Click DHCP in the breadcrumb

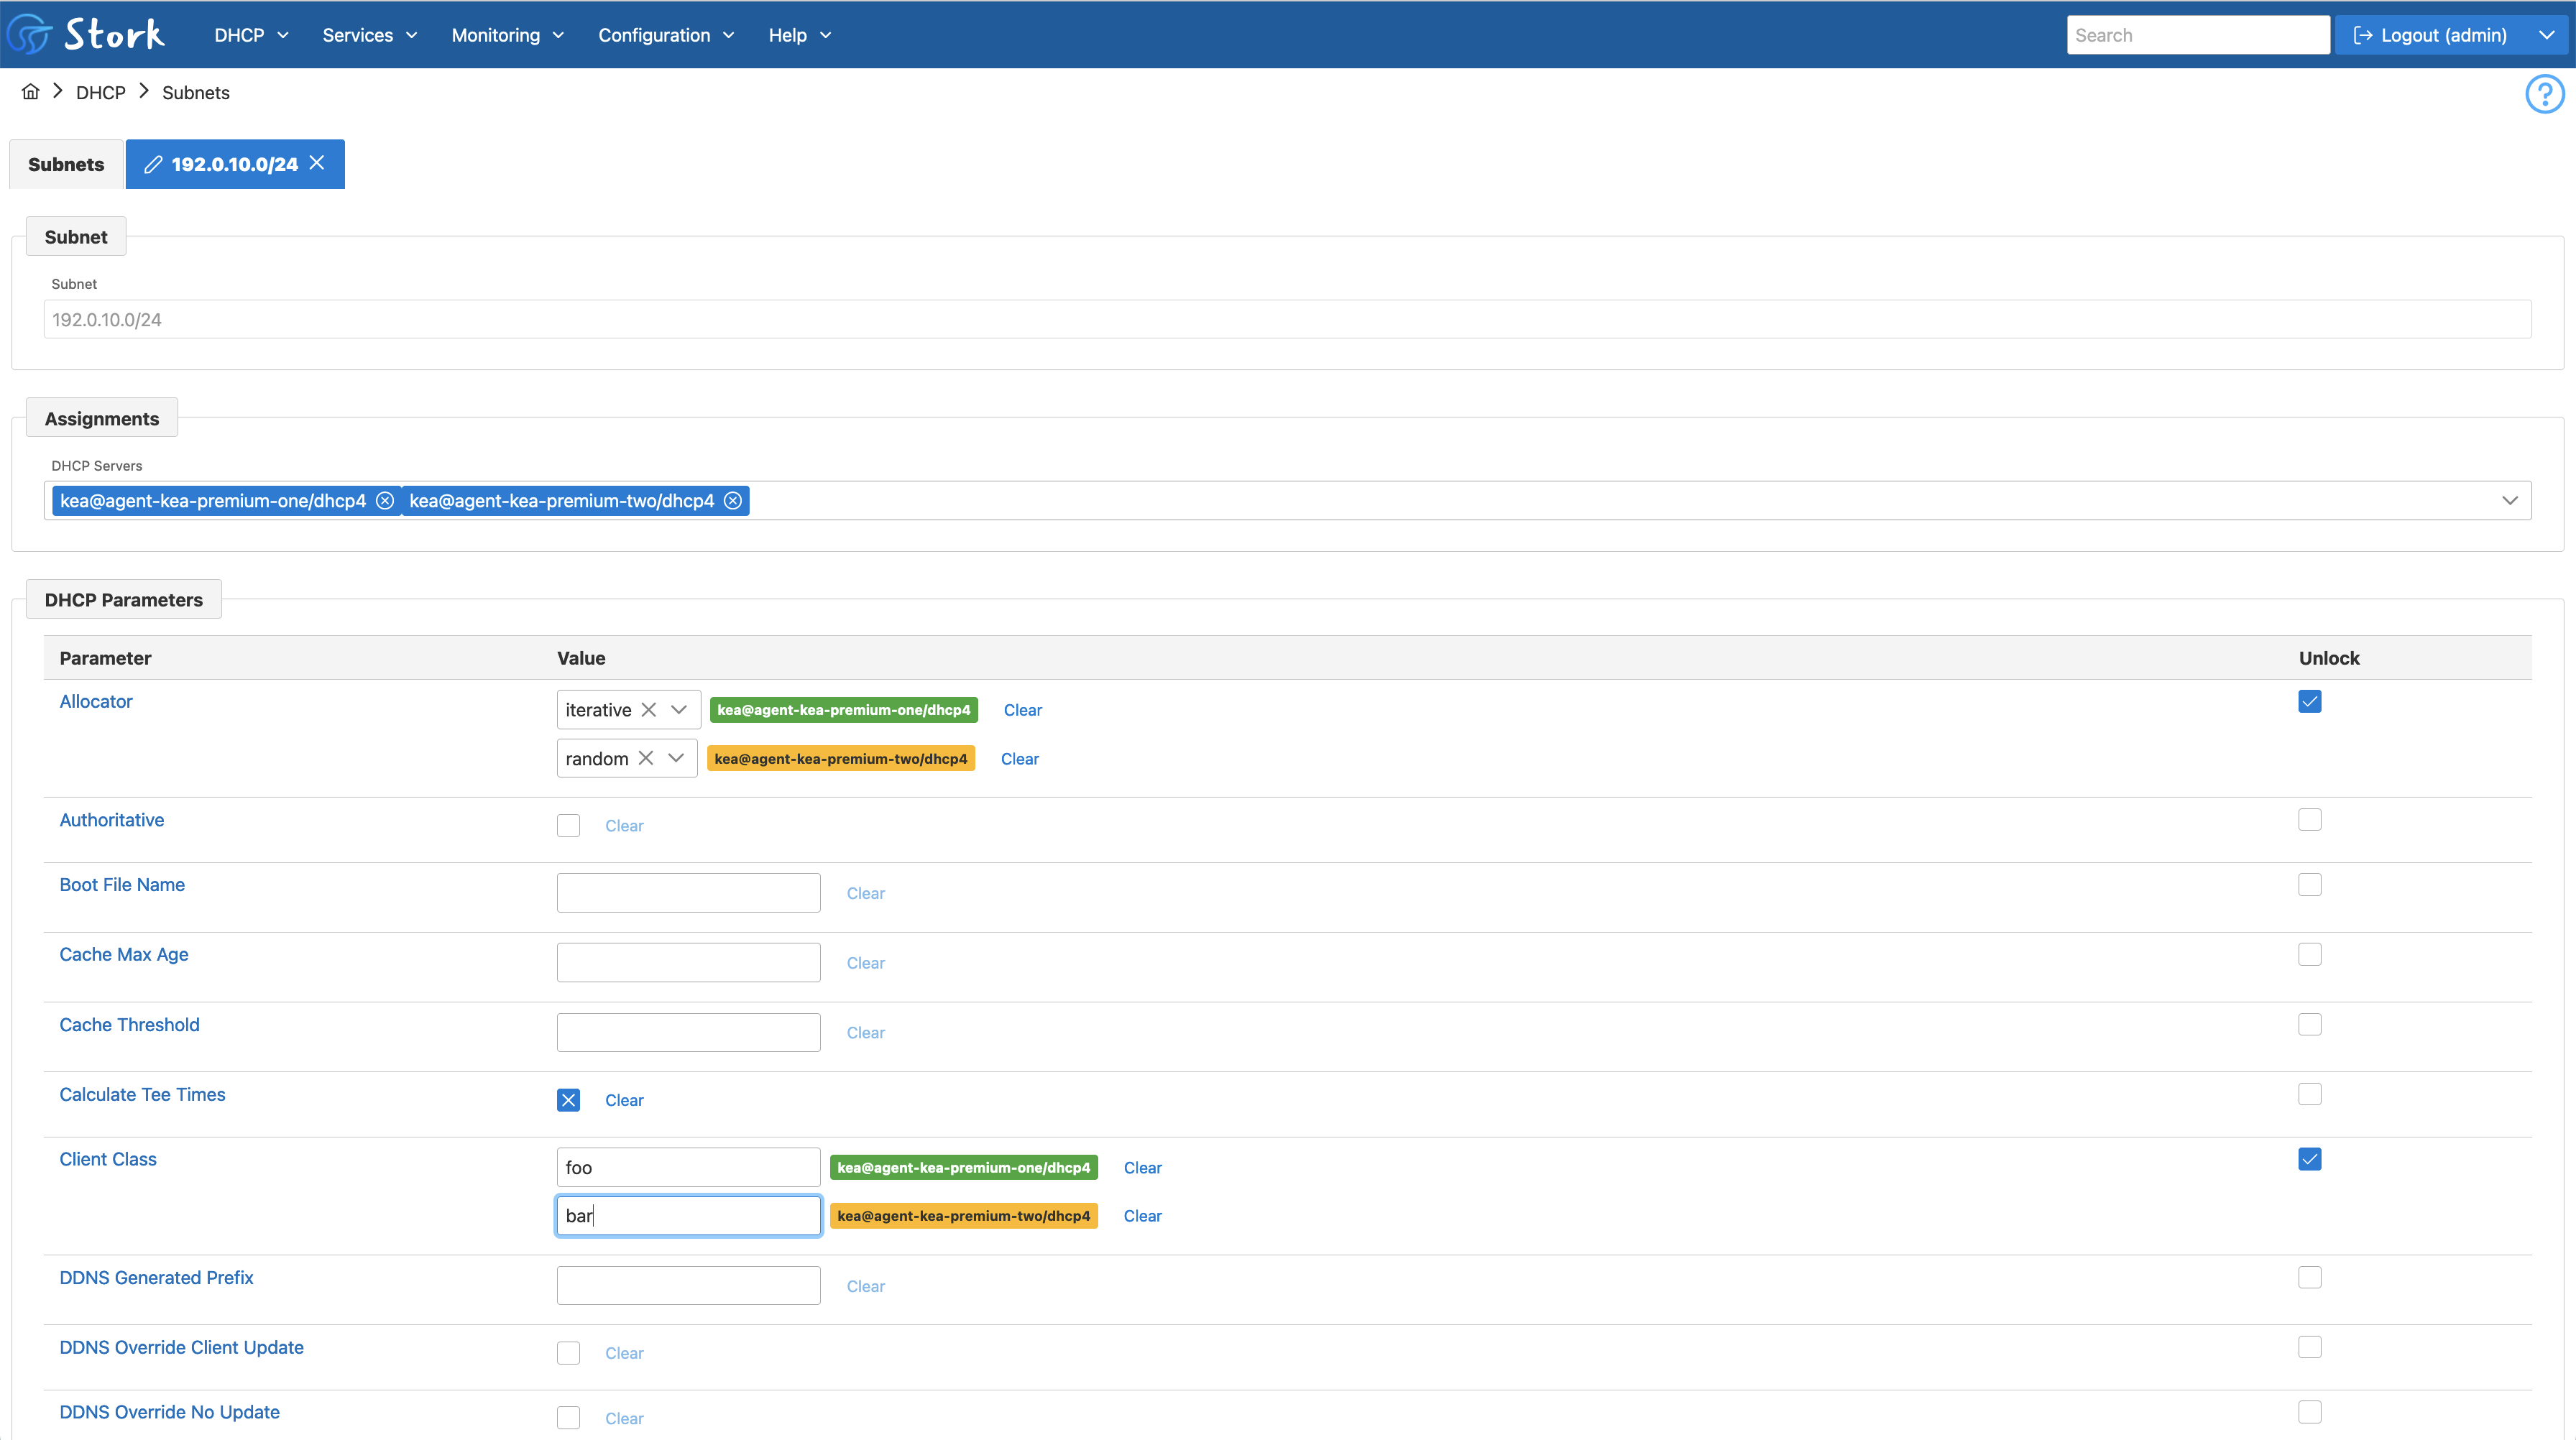pyautogui.click(x=101, y=92)
